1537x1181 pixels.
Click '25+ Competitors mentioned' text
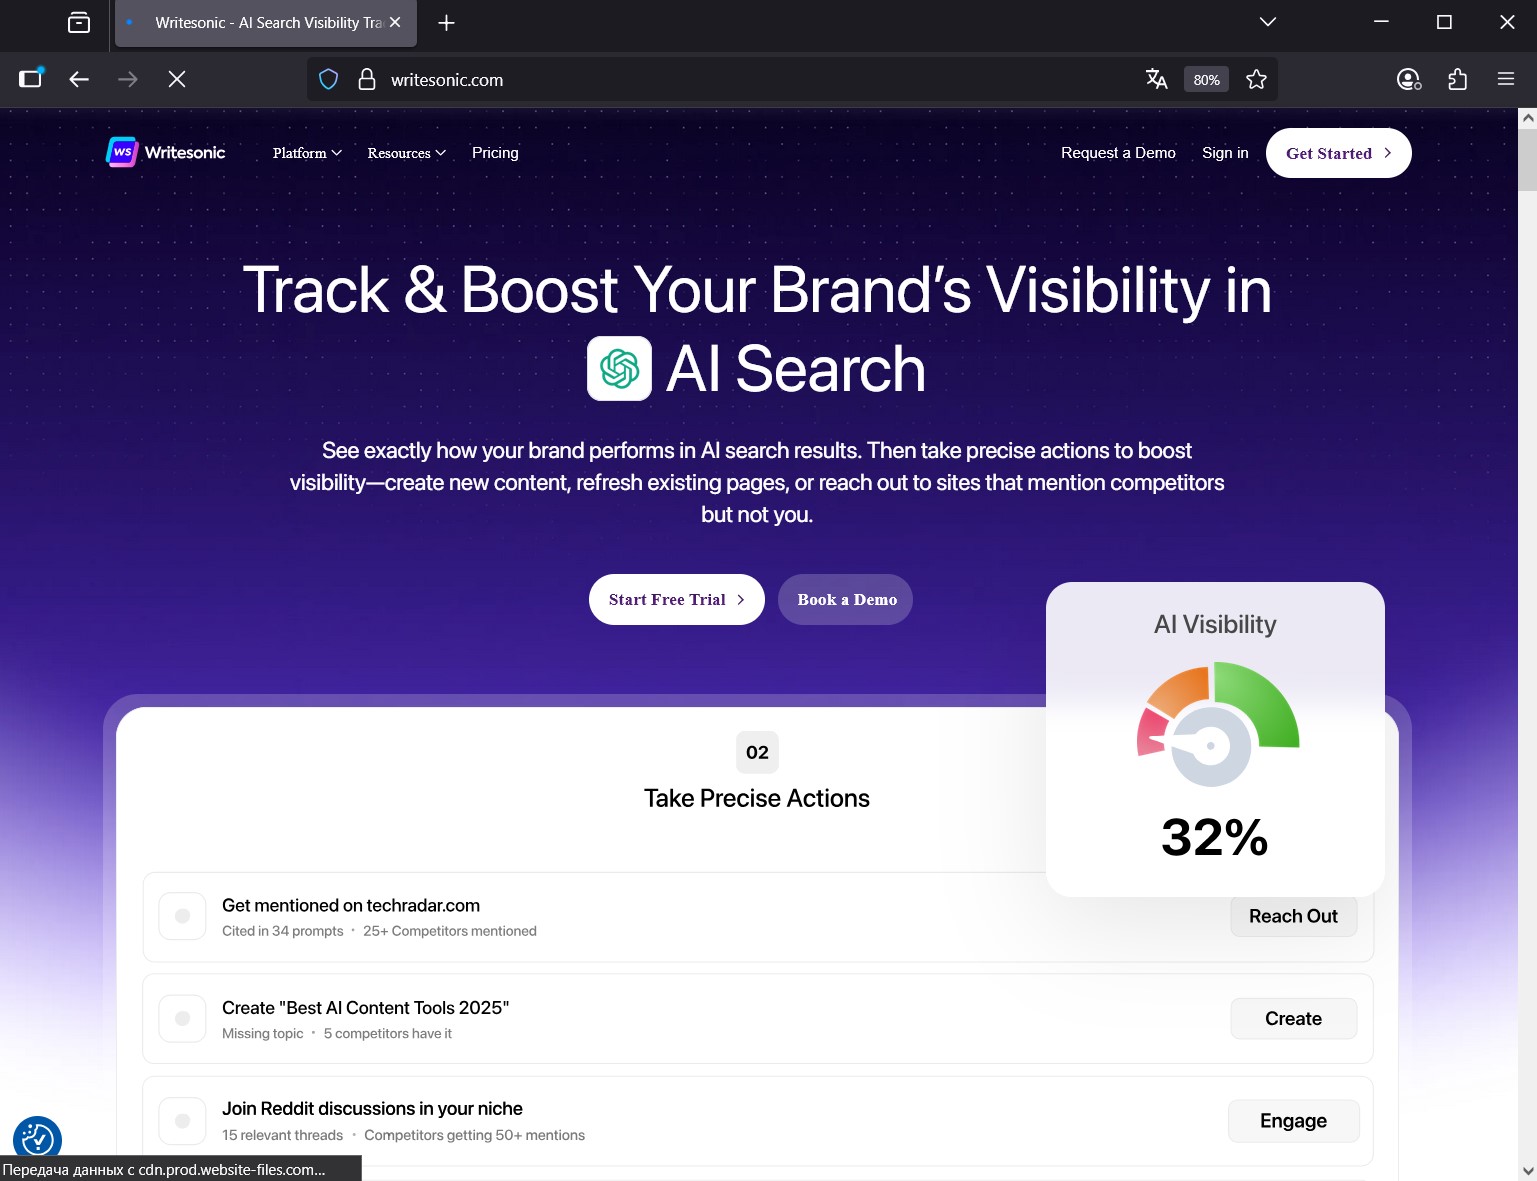pyautogui.click(x=450, y=931)
